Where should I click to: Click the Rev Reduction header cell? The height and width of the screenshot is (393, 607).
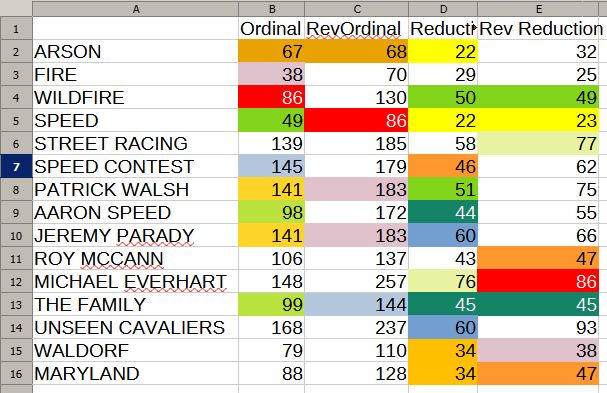click(x=538, y=29)
